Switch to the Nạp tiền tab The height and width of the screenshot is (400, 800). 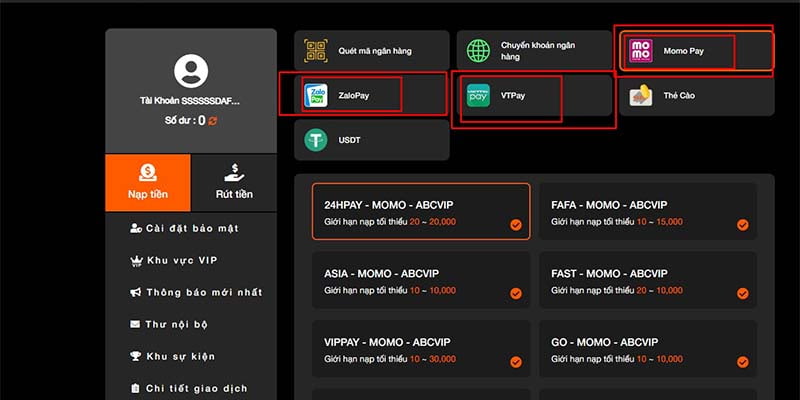pos(147,183)
